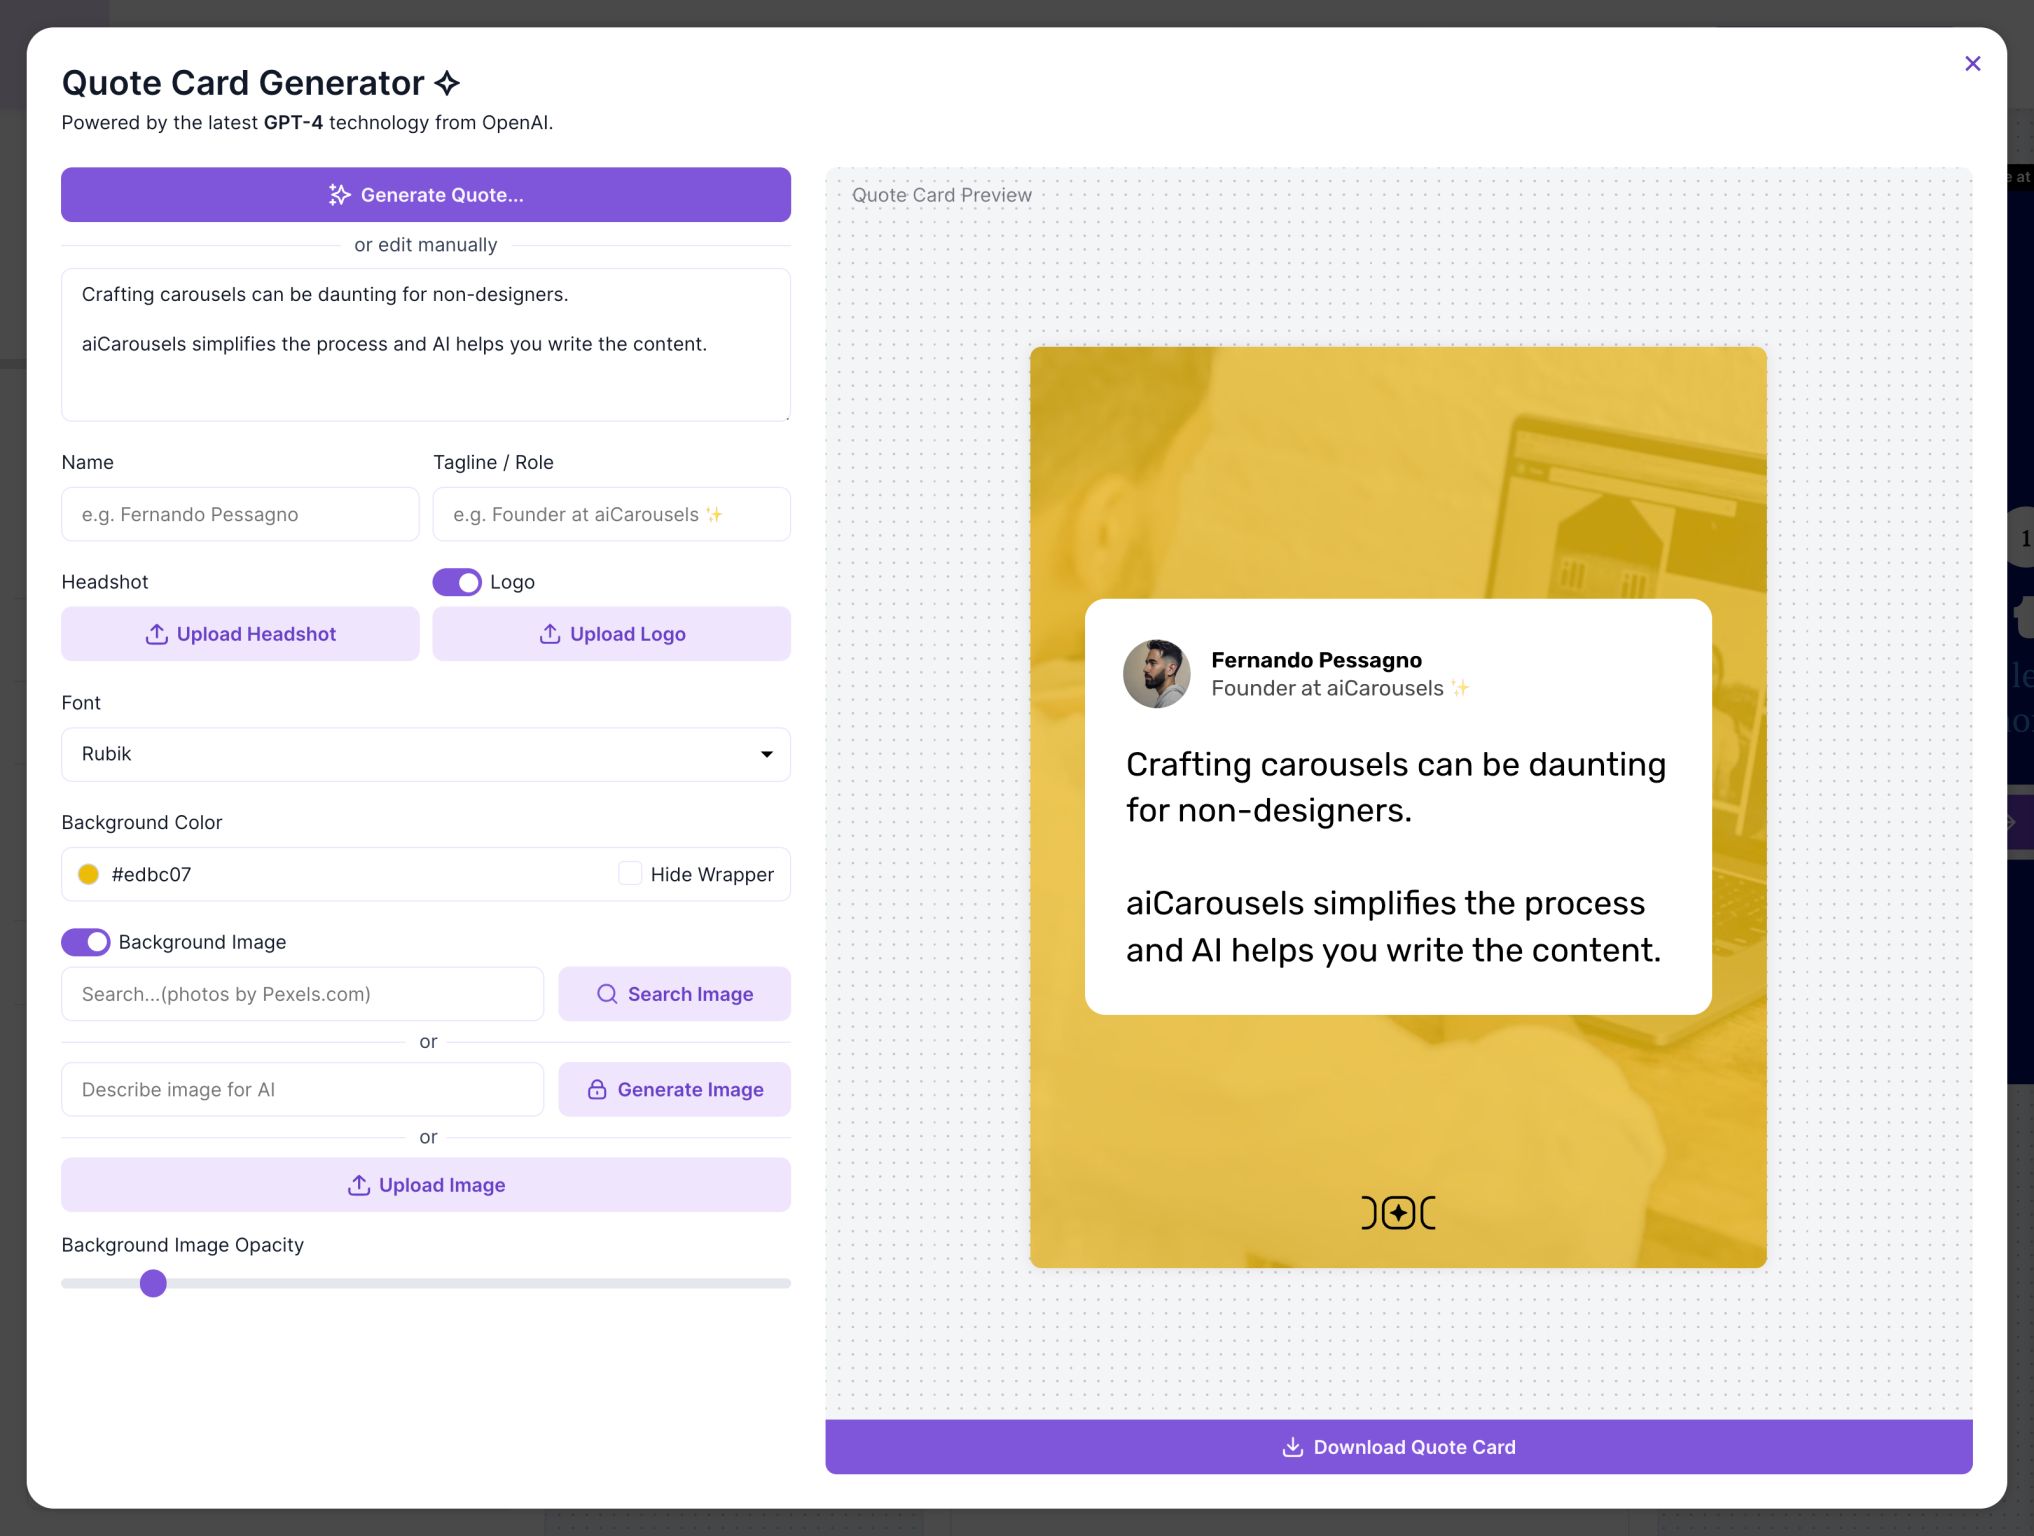2034x1536 pixels.
Task: Click the Generate Quote button
Action: 426,194
